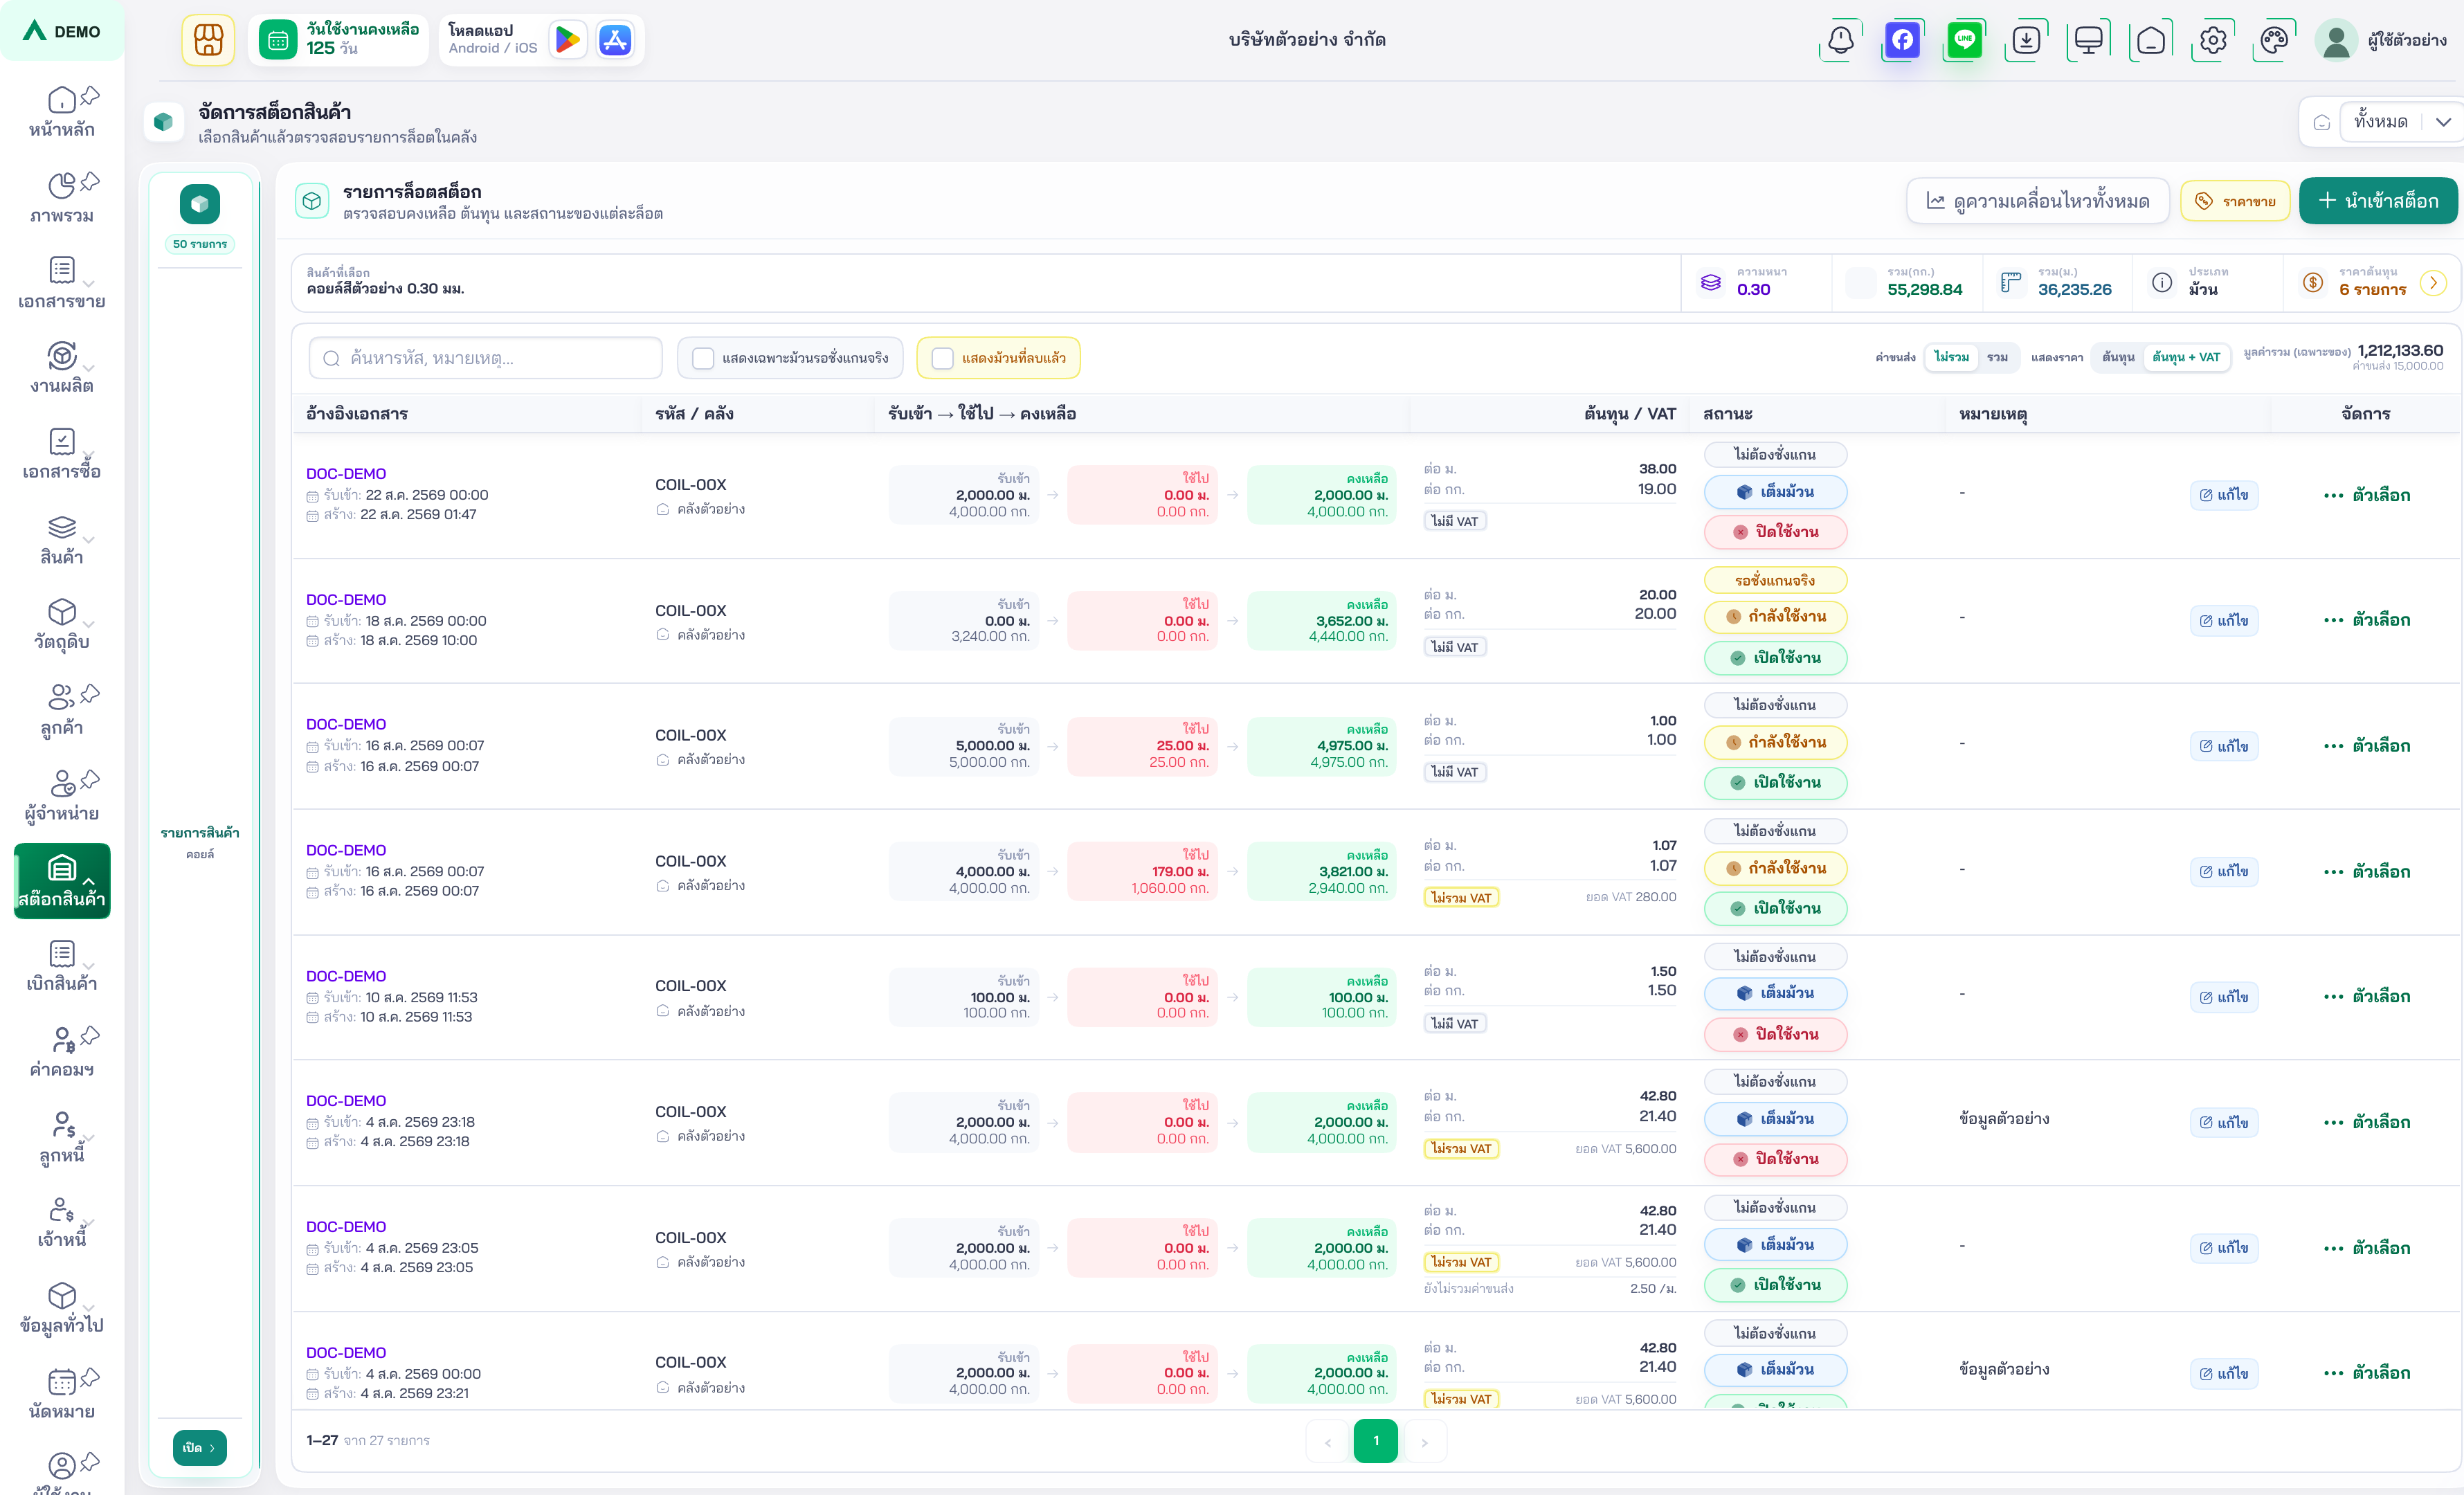Select ต้นทุน + VAT price display option
Viewport: 2464px width, 1495px height.
click(2186, 357)
